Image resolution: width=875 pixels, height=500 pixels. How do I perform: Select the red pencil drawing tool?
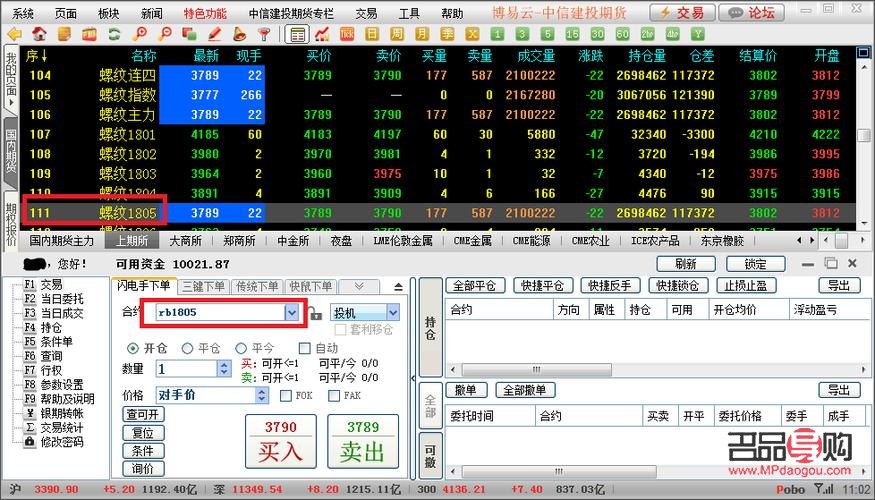click(x=214, y=35)
